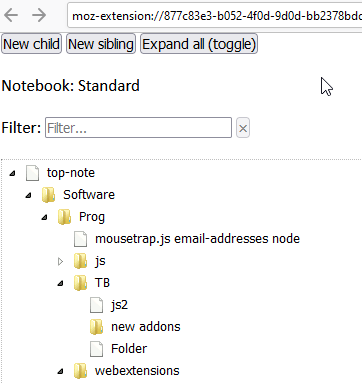The width and height of the screenshot is (362, 383).
Task: Collapse the top-note tree node
Action: 12,173
